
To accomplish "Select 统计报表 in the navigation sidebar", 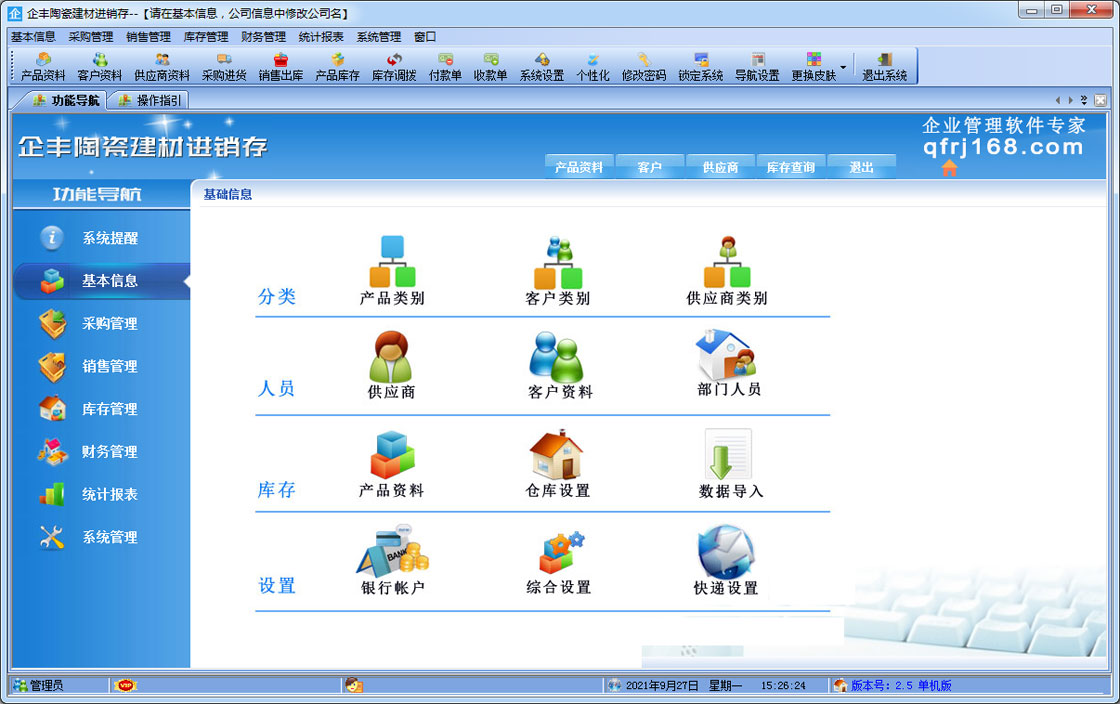I will tap(109, 494).
